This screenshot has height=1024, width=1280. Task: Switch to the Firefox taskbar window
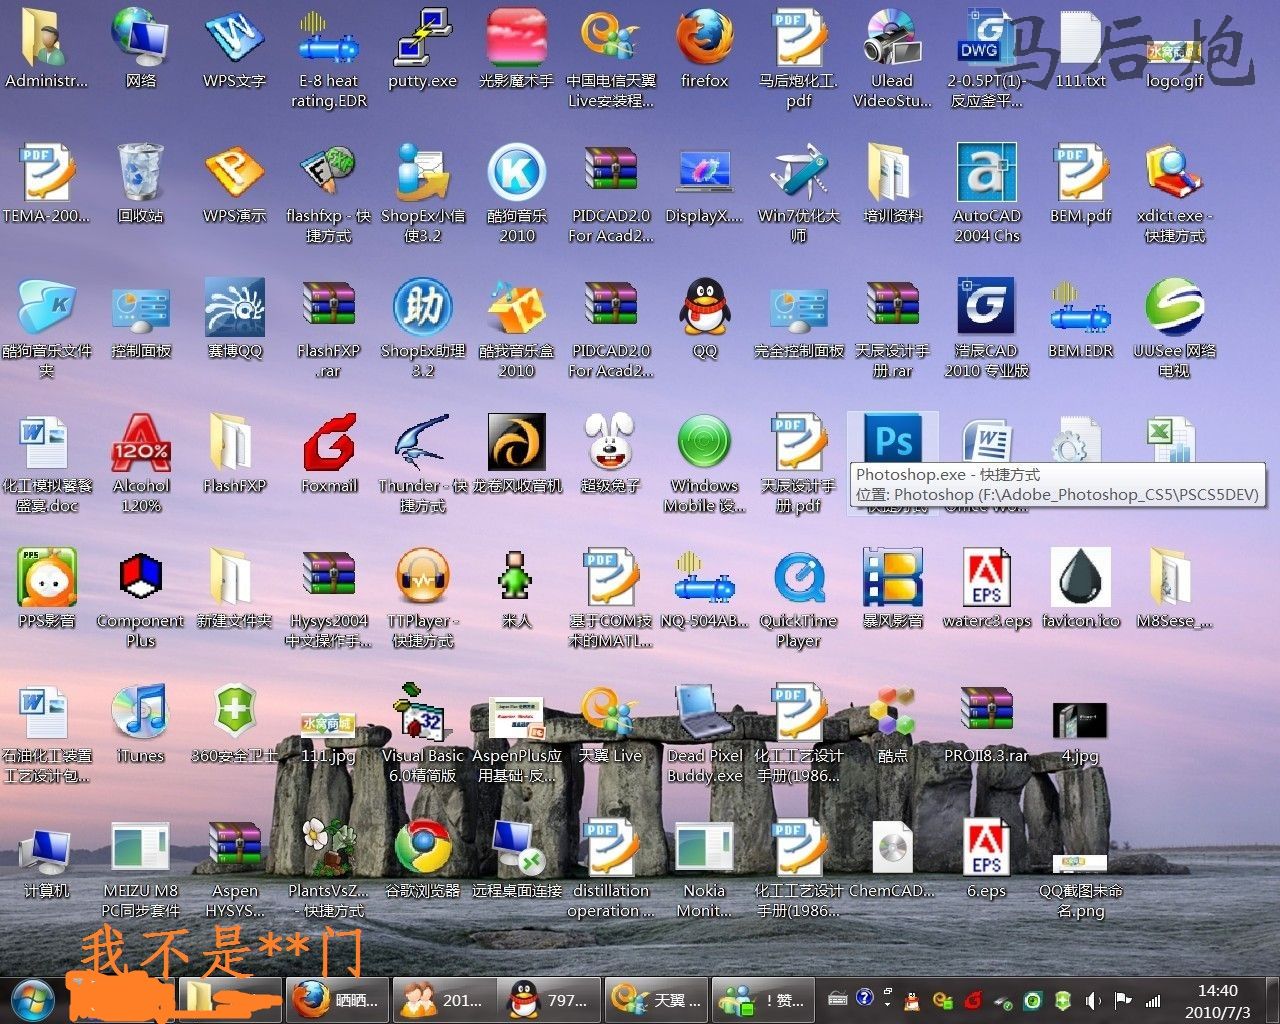point(337,999)
